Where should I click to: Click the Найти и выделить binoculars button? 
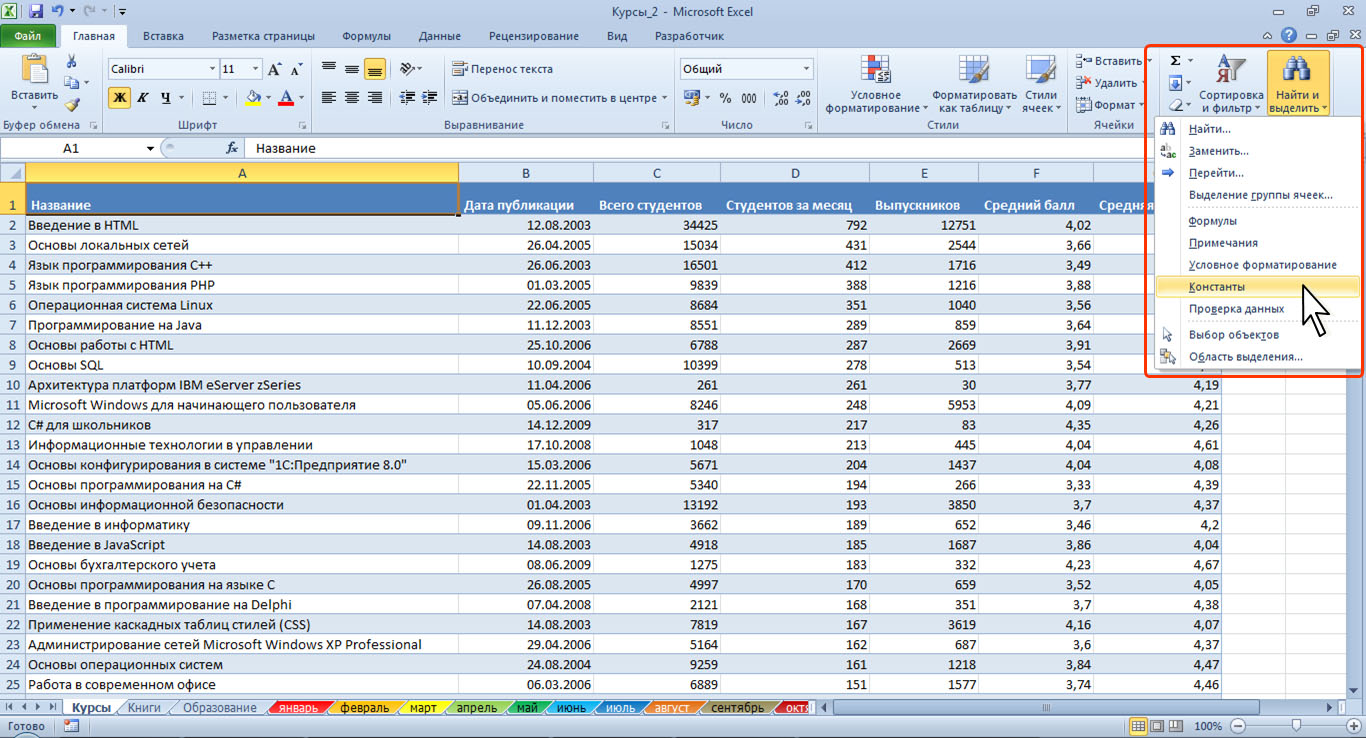click(x=1298, y=84)
